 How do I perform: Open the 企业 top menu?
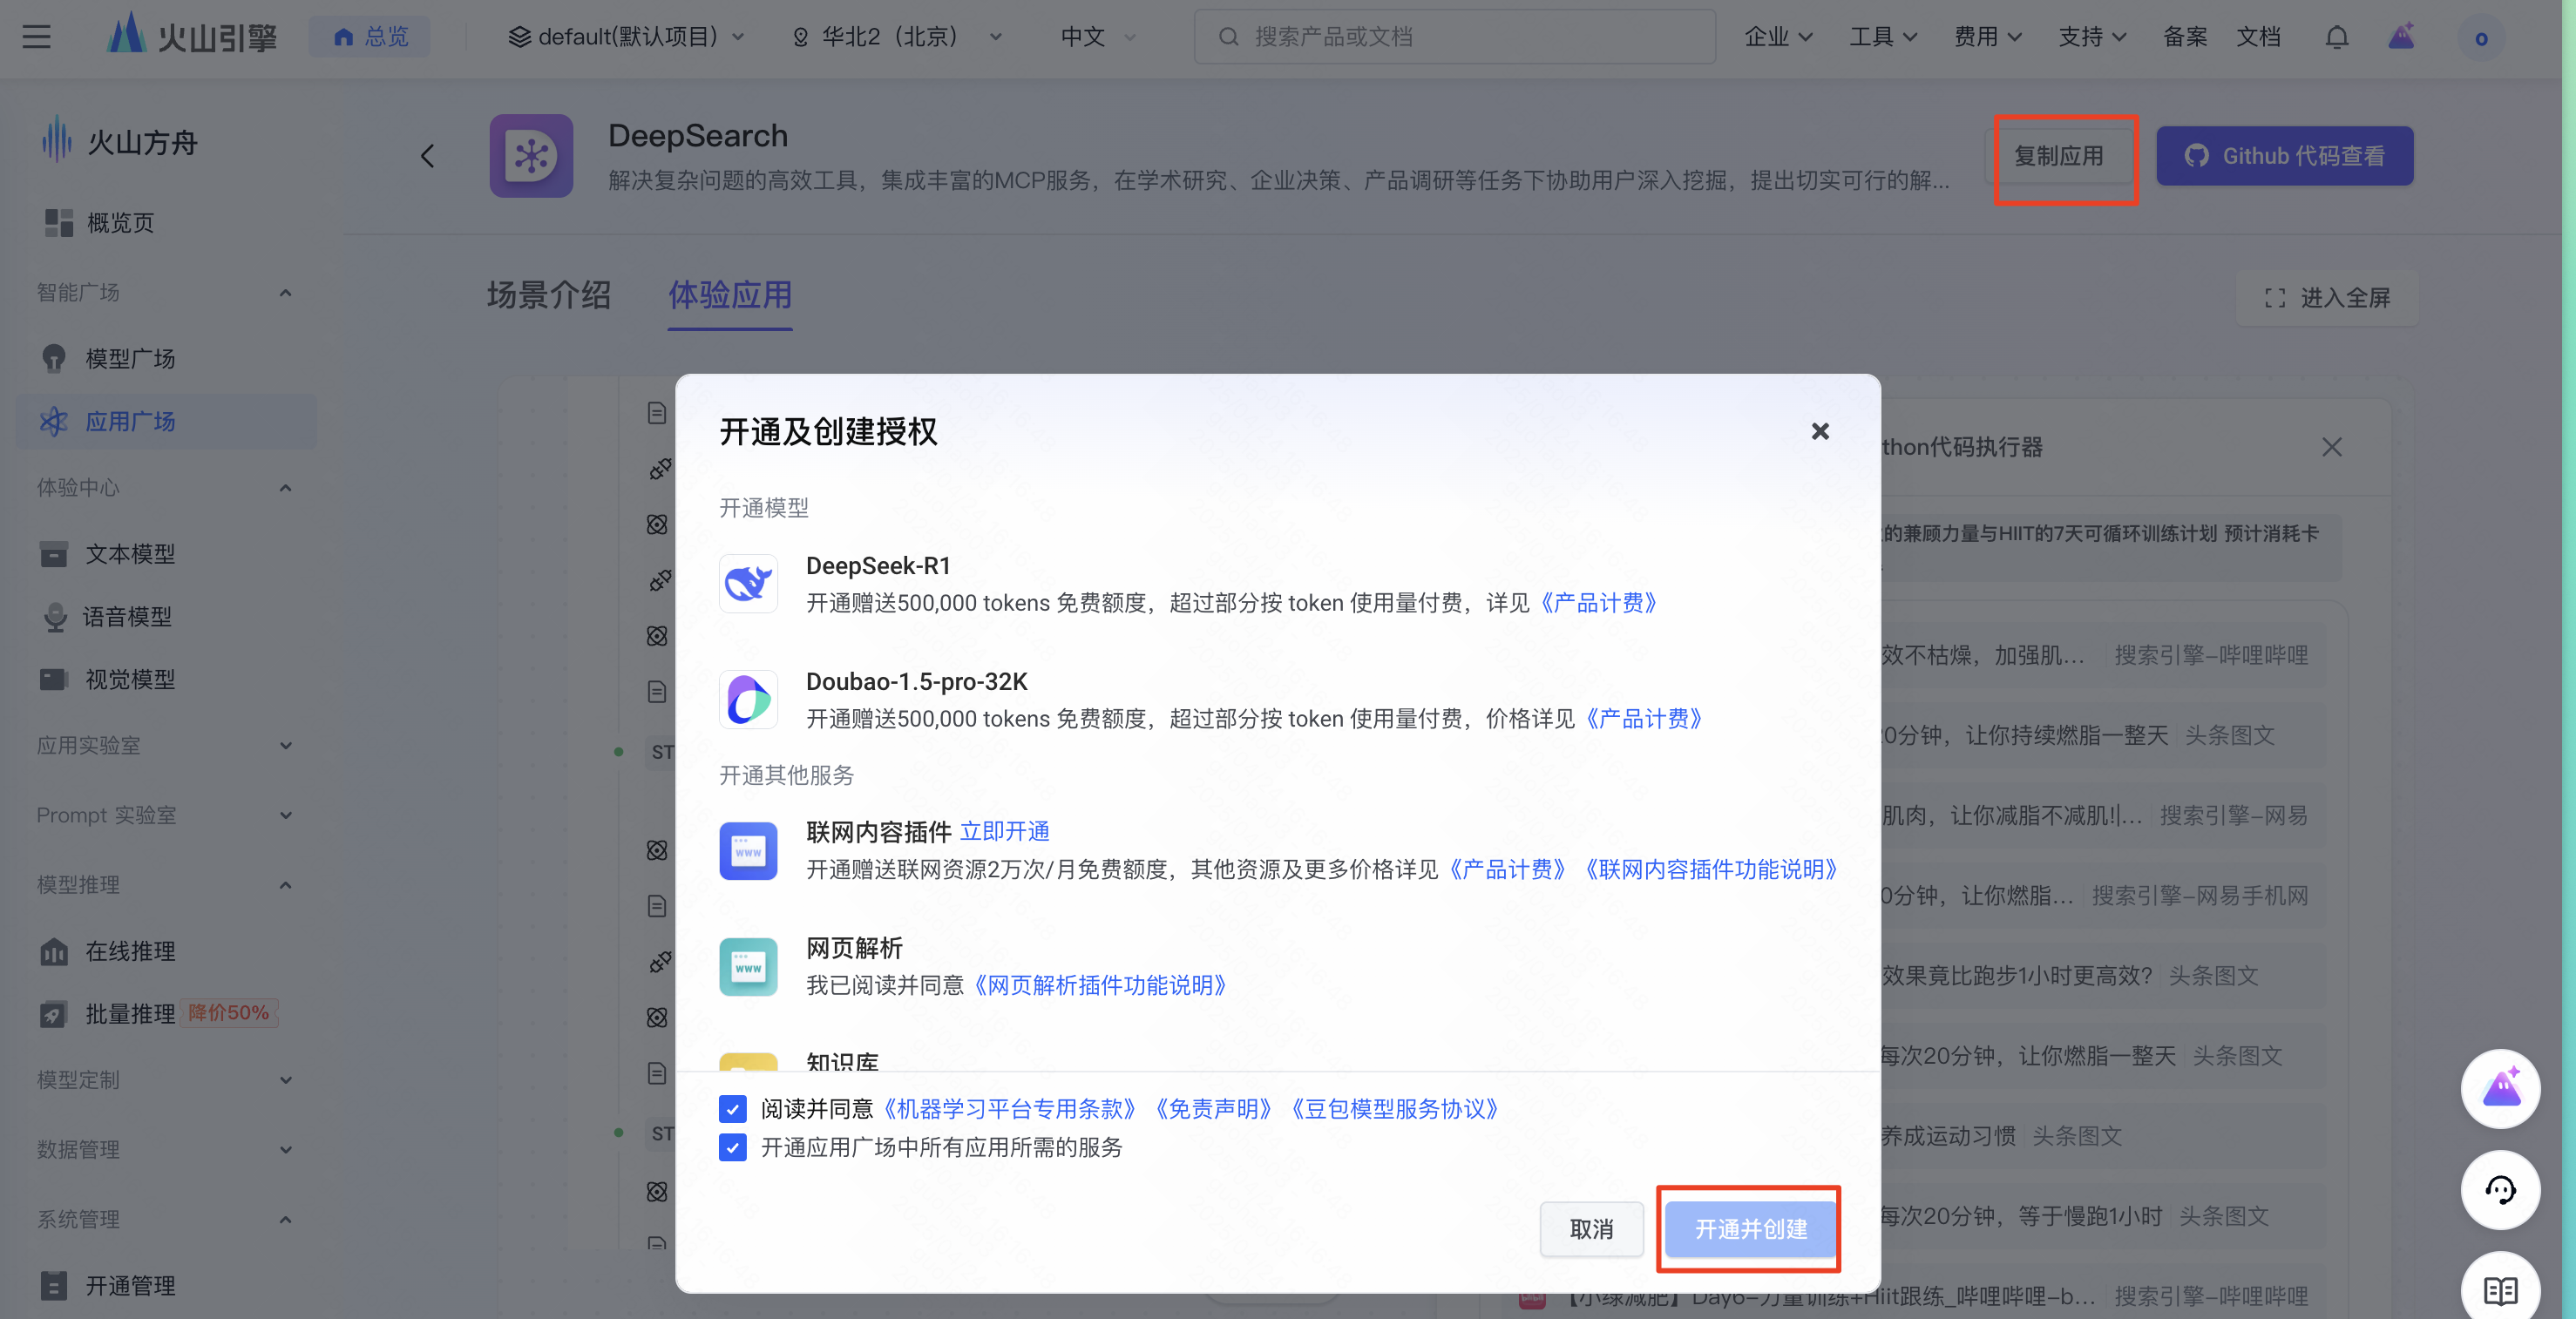1778,37
